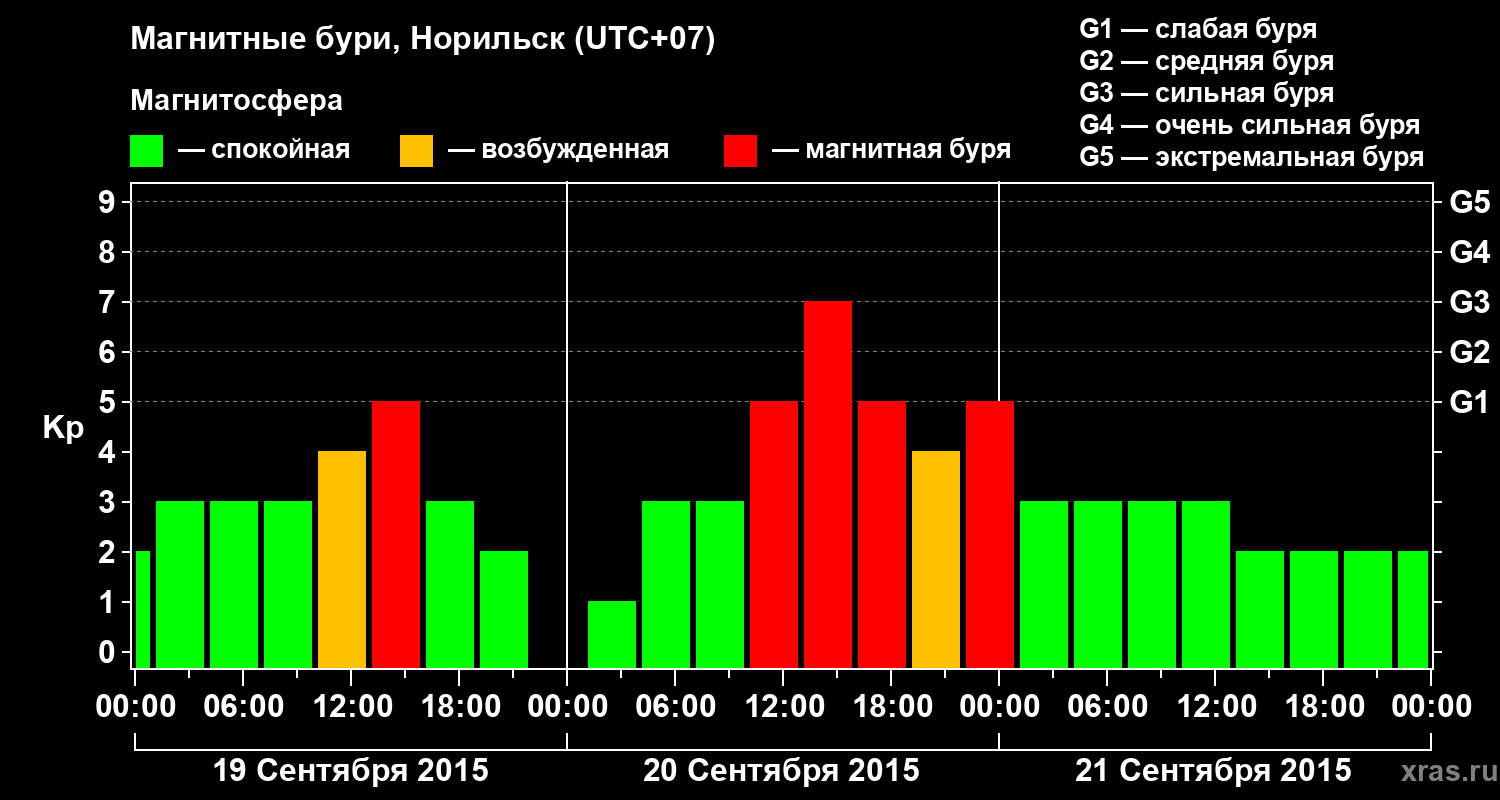The width and height of the screenshot is (1500, 800).
Task: Click the G4 label on the right axis
Action: coord(1469,252)
